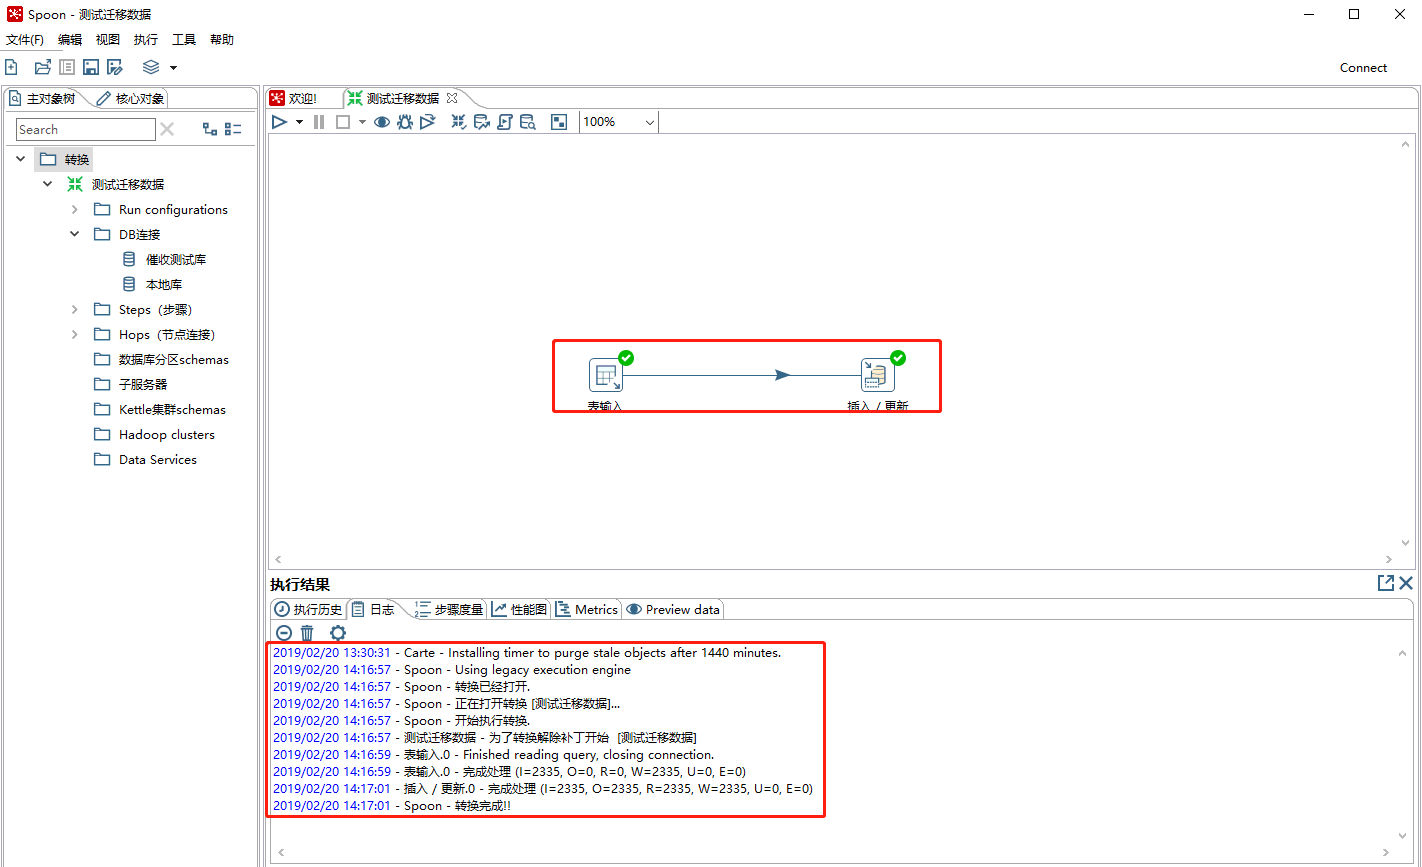This screenshot has width=1422, height=867.
Task: Open a file with the folder icon
Action: [x=42, y=67]
